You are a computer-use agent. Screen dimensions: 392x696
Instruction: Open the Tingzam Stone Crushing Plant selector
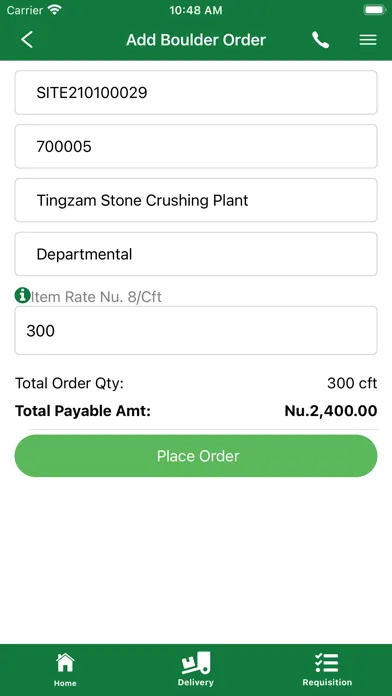[x=196, y=200]
